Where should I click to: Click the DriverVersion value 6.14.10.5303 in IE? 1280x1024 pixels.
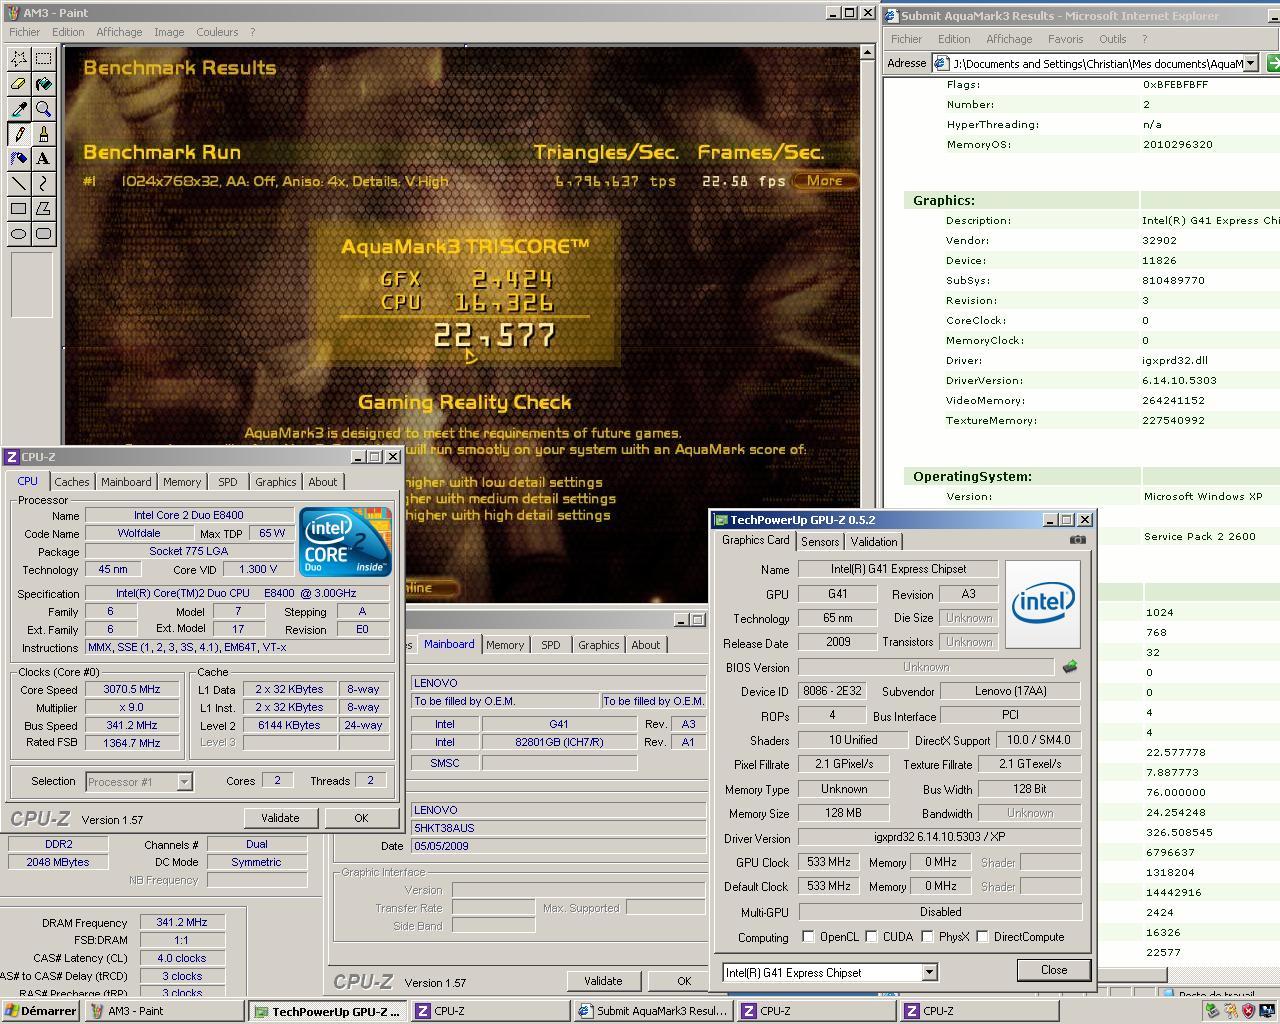(1179, 380)
